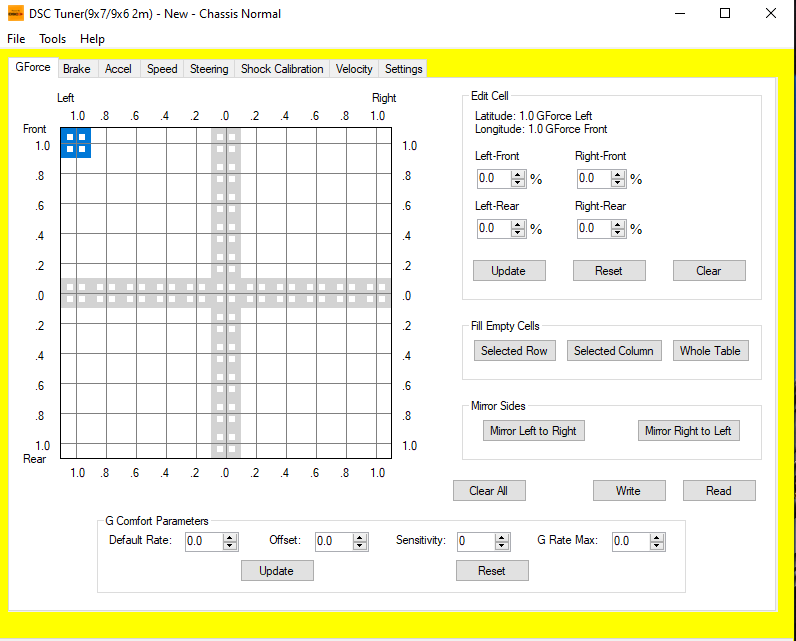Decrease the Right-Front percentage with down arrow

pyautogui.click(x=618, y=184)
